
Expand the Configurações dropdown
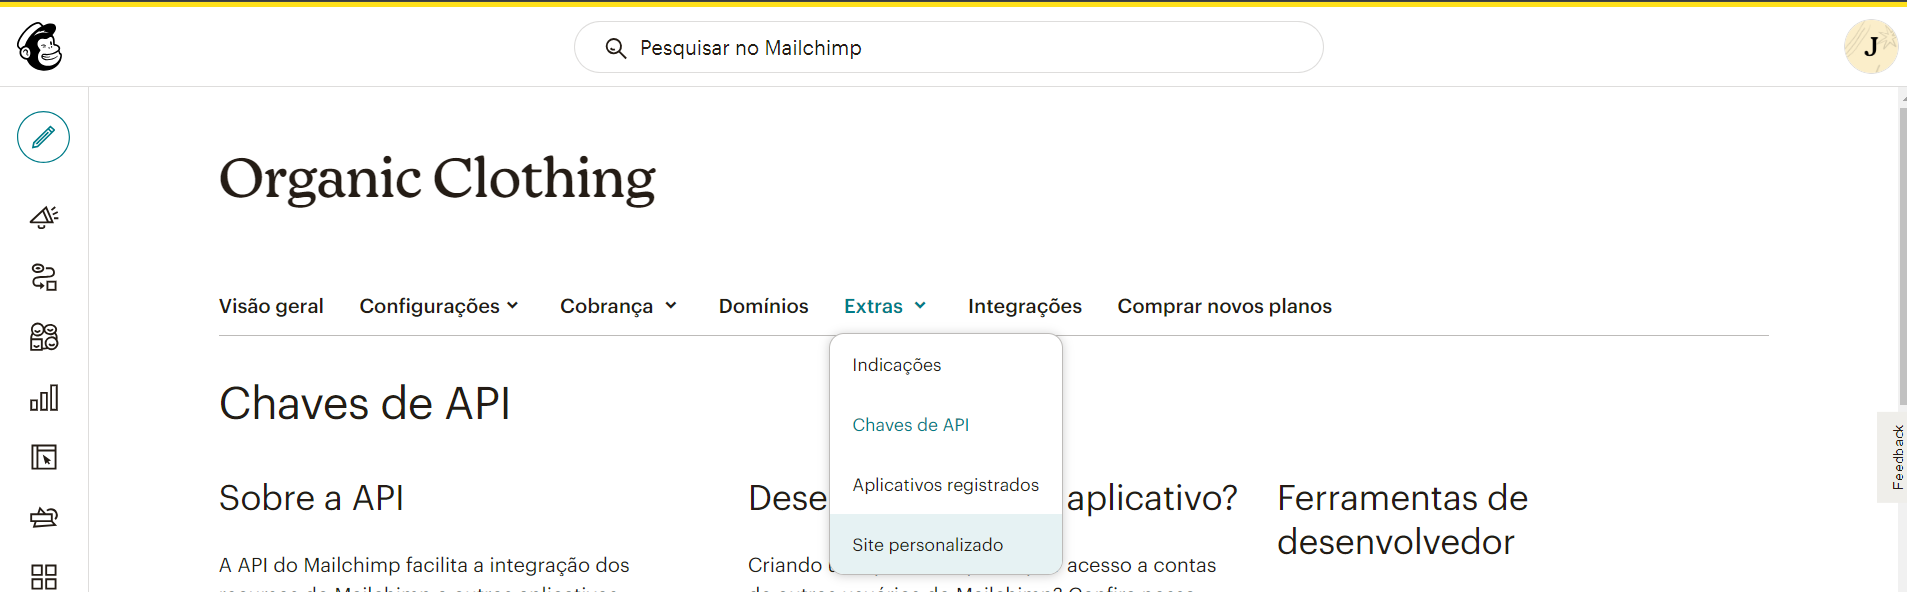(439, 306)
